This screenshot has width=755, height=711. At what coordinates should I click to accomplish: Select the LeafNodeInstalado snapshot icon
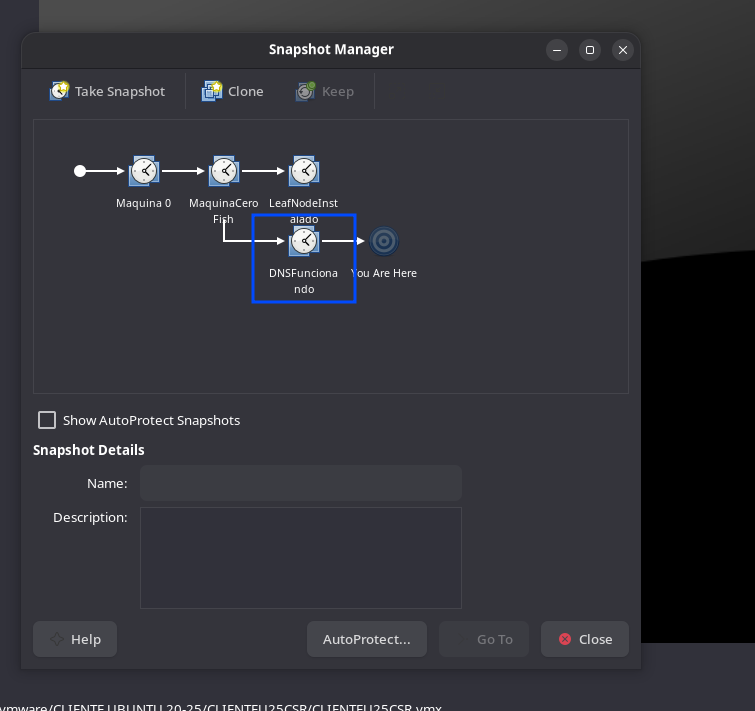(304, 171)
